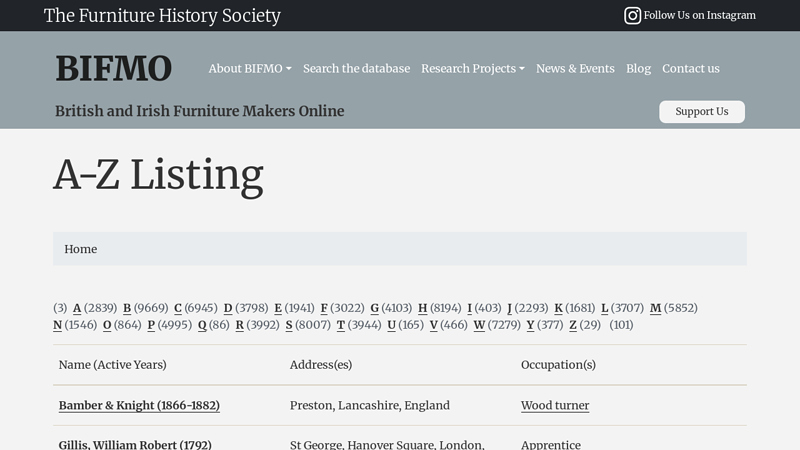Filter listing by letter A
Image resolution: width=800 pixels, height=450 pixels.
coord(77,308)
